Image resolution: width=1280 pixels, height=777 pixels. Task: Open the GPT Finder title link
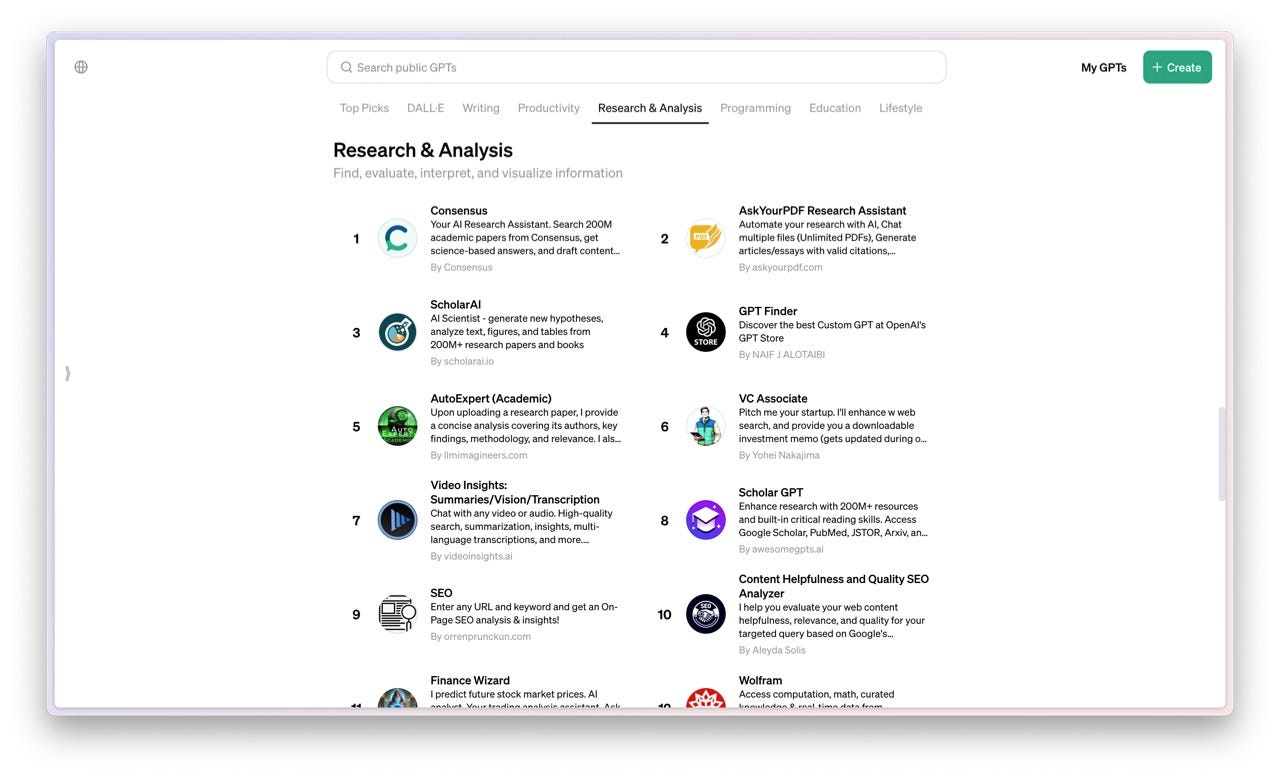(x=768, y=311)
